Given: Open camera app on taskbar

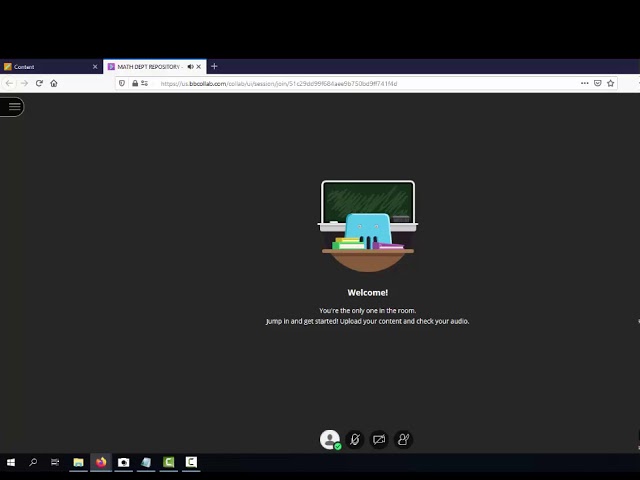Looking at the screenshot, I should pyautogui.click(x=123, y=462).
